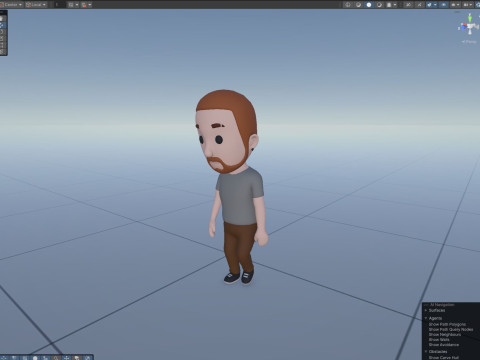This screenshot has width=480, height=360.
Task: Select the Rotate tool
Action: (3, 32)
